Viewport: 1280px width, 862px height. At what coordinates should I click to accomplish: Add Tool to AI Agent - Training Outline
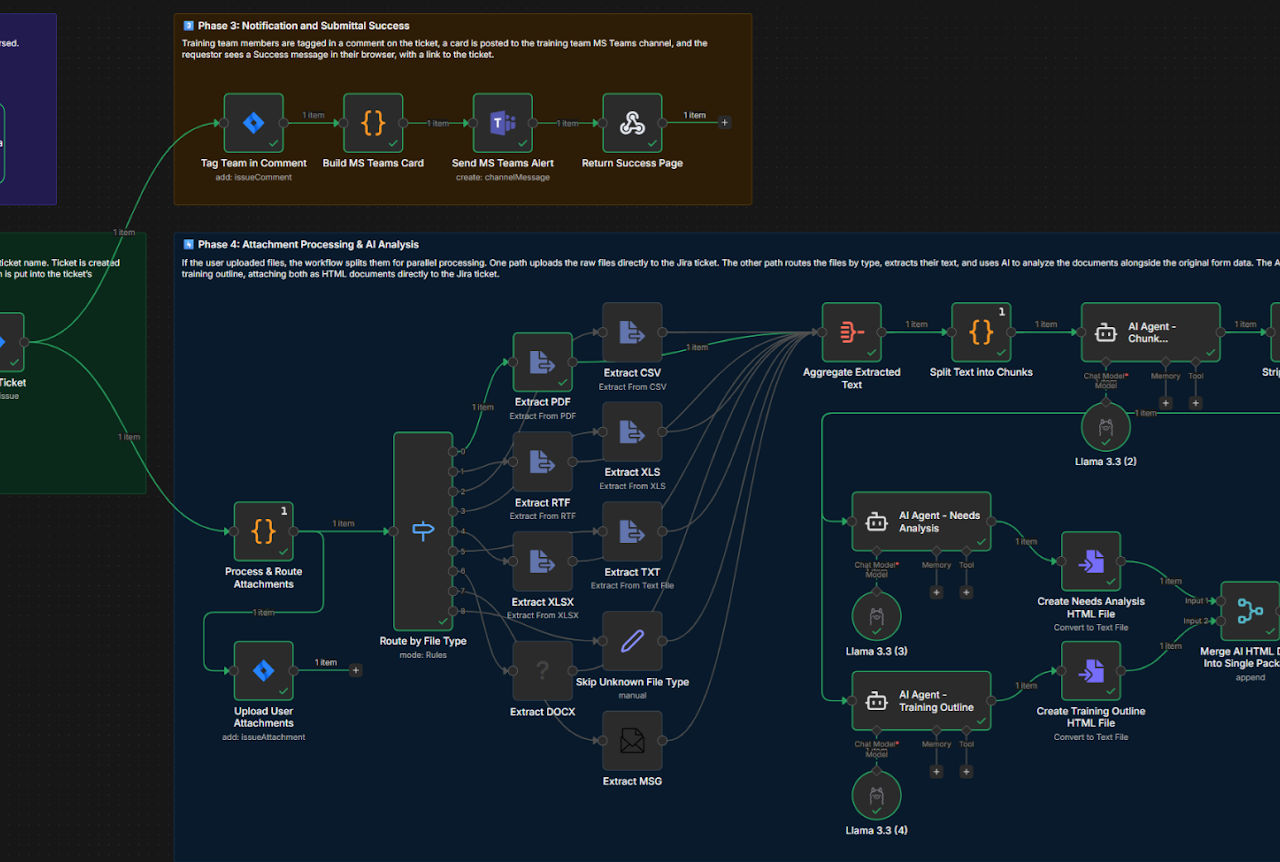(x=967, y=771)
